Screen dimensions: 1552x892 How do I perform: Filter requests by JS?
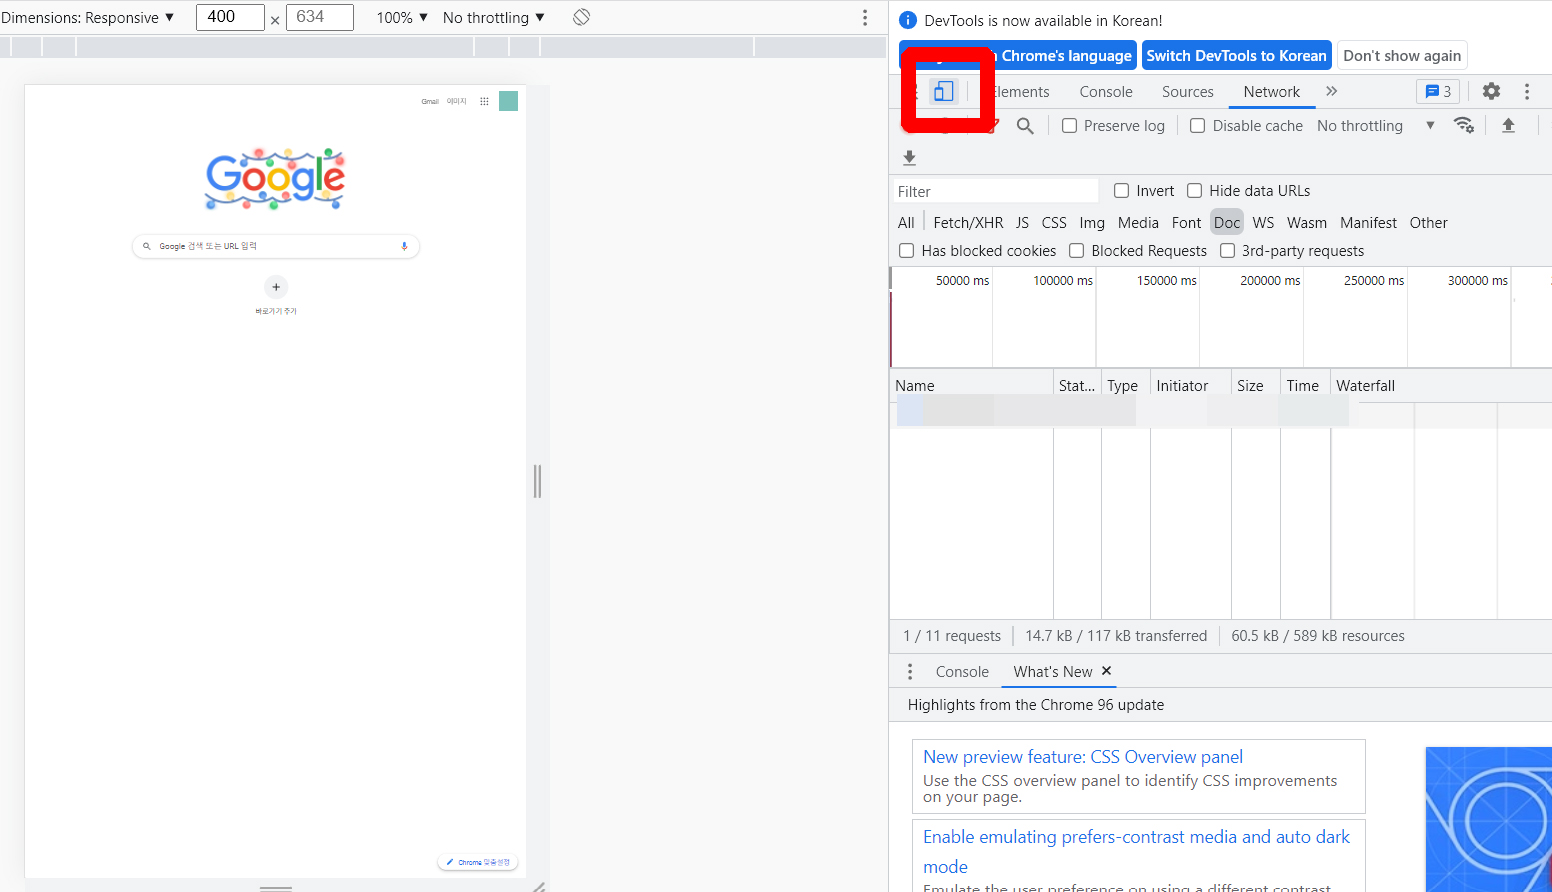click(1022, 223)
